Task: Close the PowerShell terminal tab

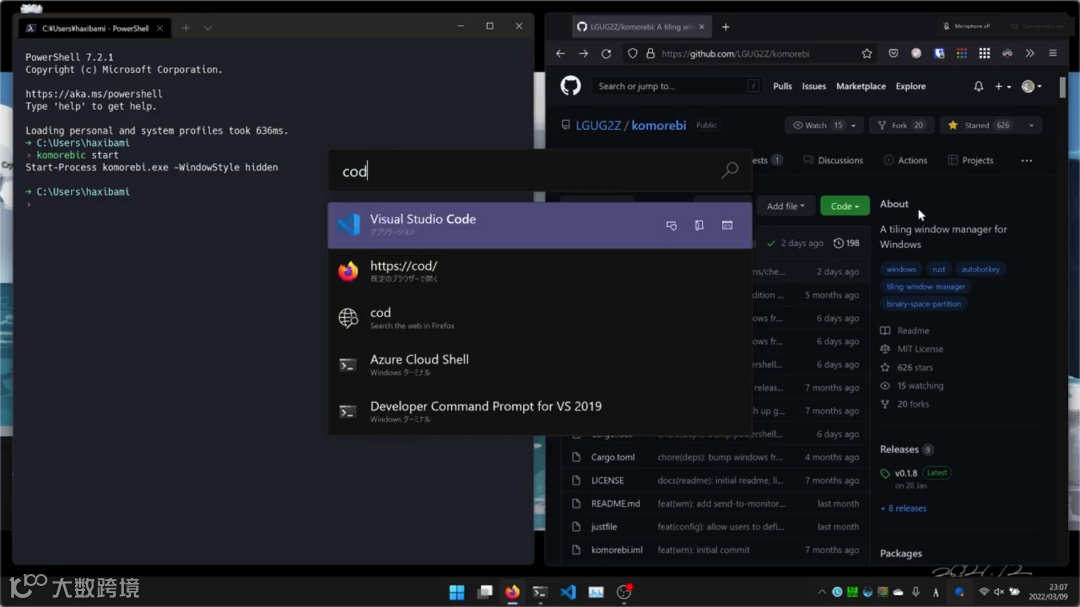Action: 160,28
